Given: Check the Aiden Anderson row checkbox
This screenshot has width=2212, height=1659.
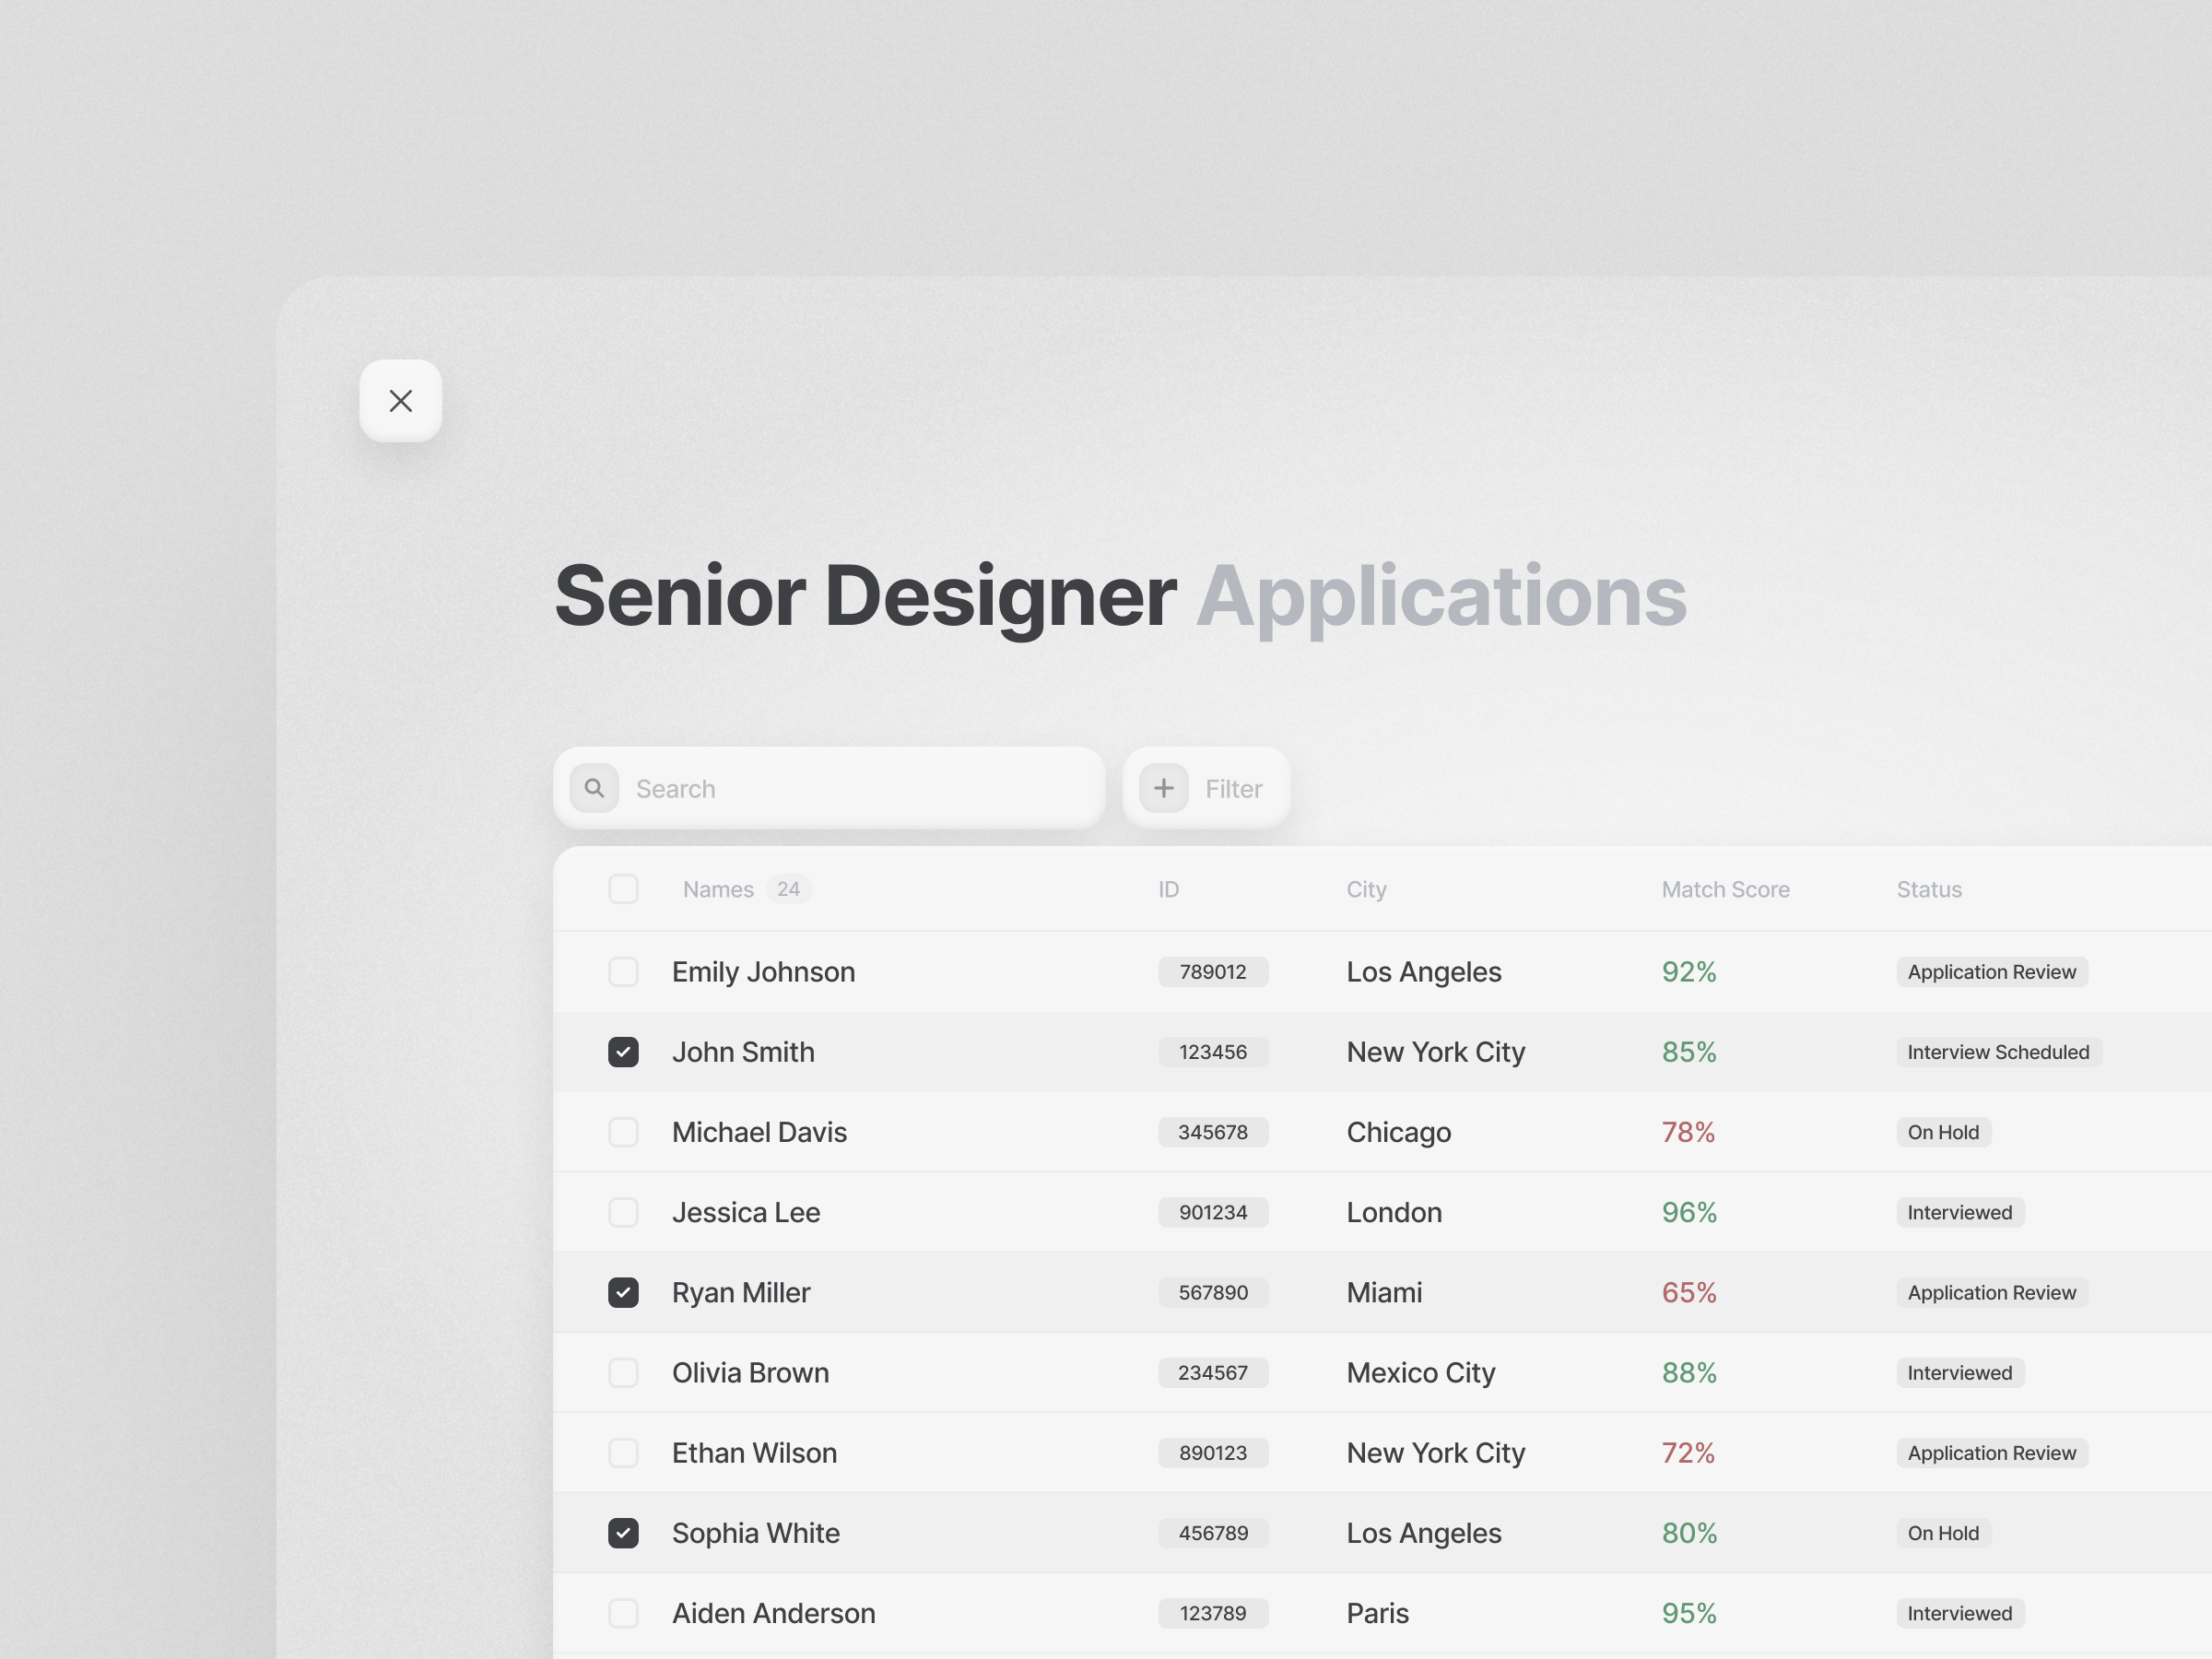Looking at the screenshot, I should (623, 1613).
